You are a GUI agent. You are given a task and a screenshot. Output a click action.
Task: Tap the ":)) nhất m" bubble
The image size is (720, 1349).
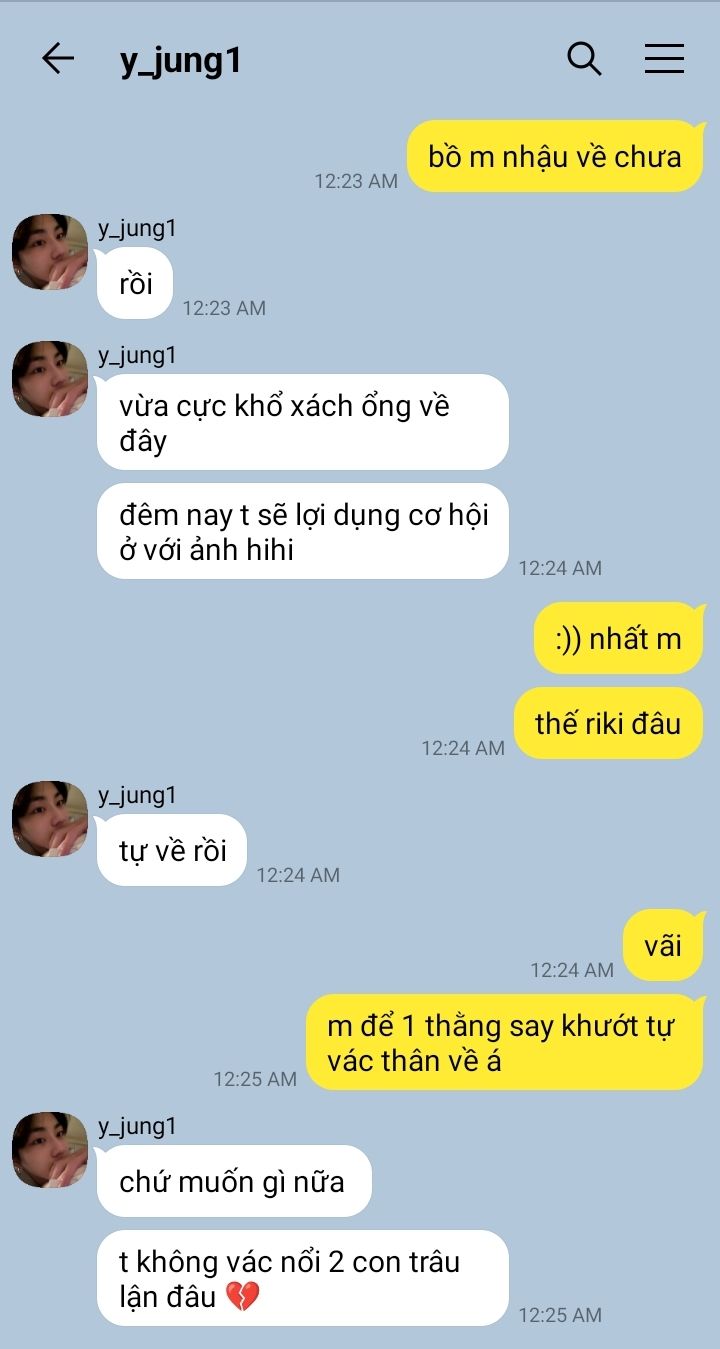[x=619, y=638]
